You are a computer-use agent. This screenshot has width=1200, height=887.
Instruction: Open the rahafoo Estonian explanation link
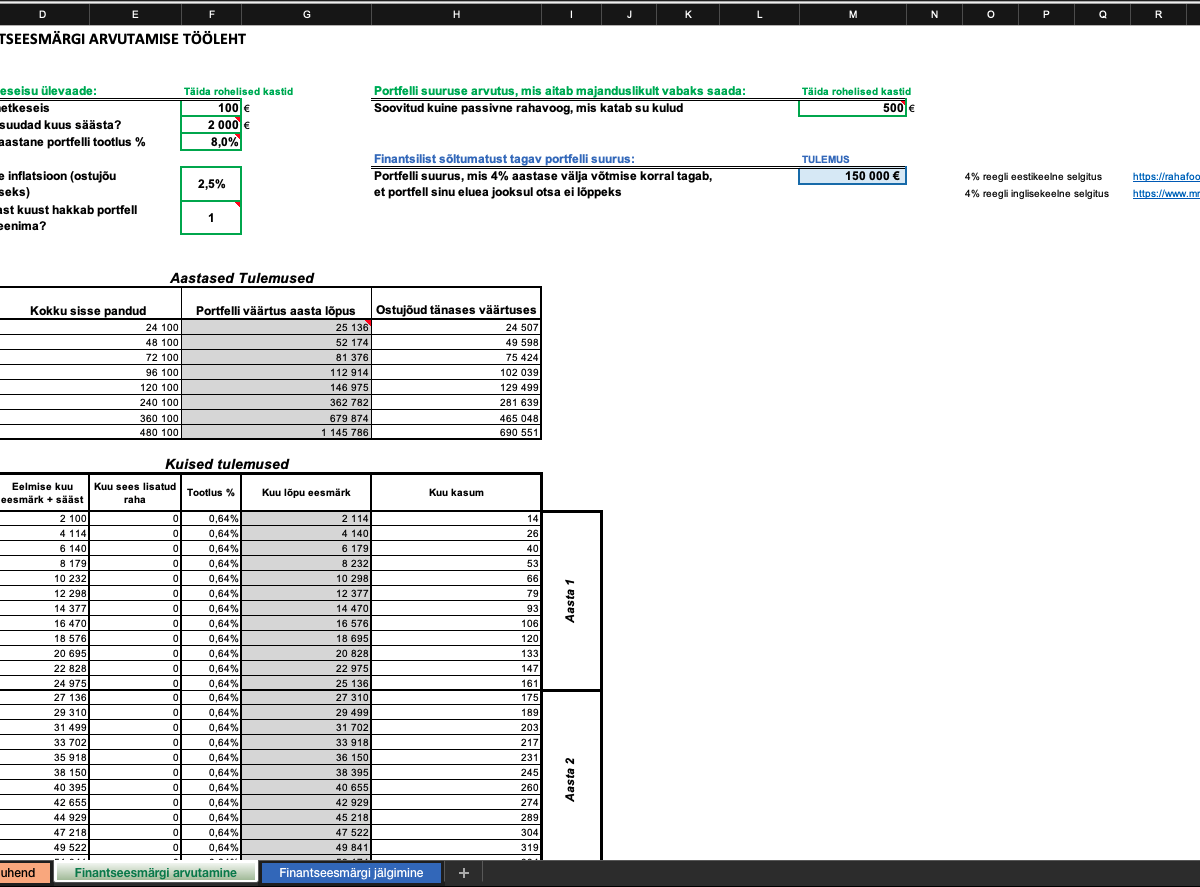click(x=1165, y=177)
